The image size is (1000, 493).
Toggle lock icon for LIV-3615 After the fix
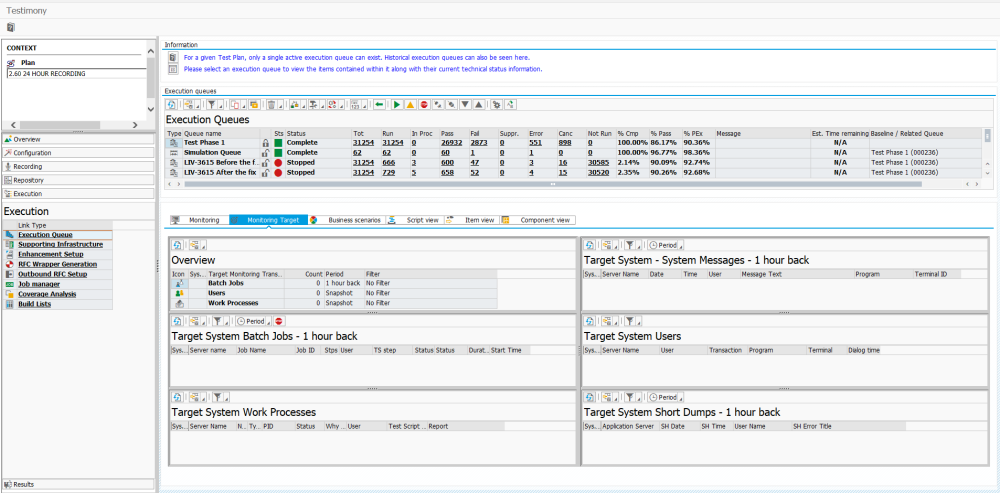point(265,173)
